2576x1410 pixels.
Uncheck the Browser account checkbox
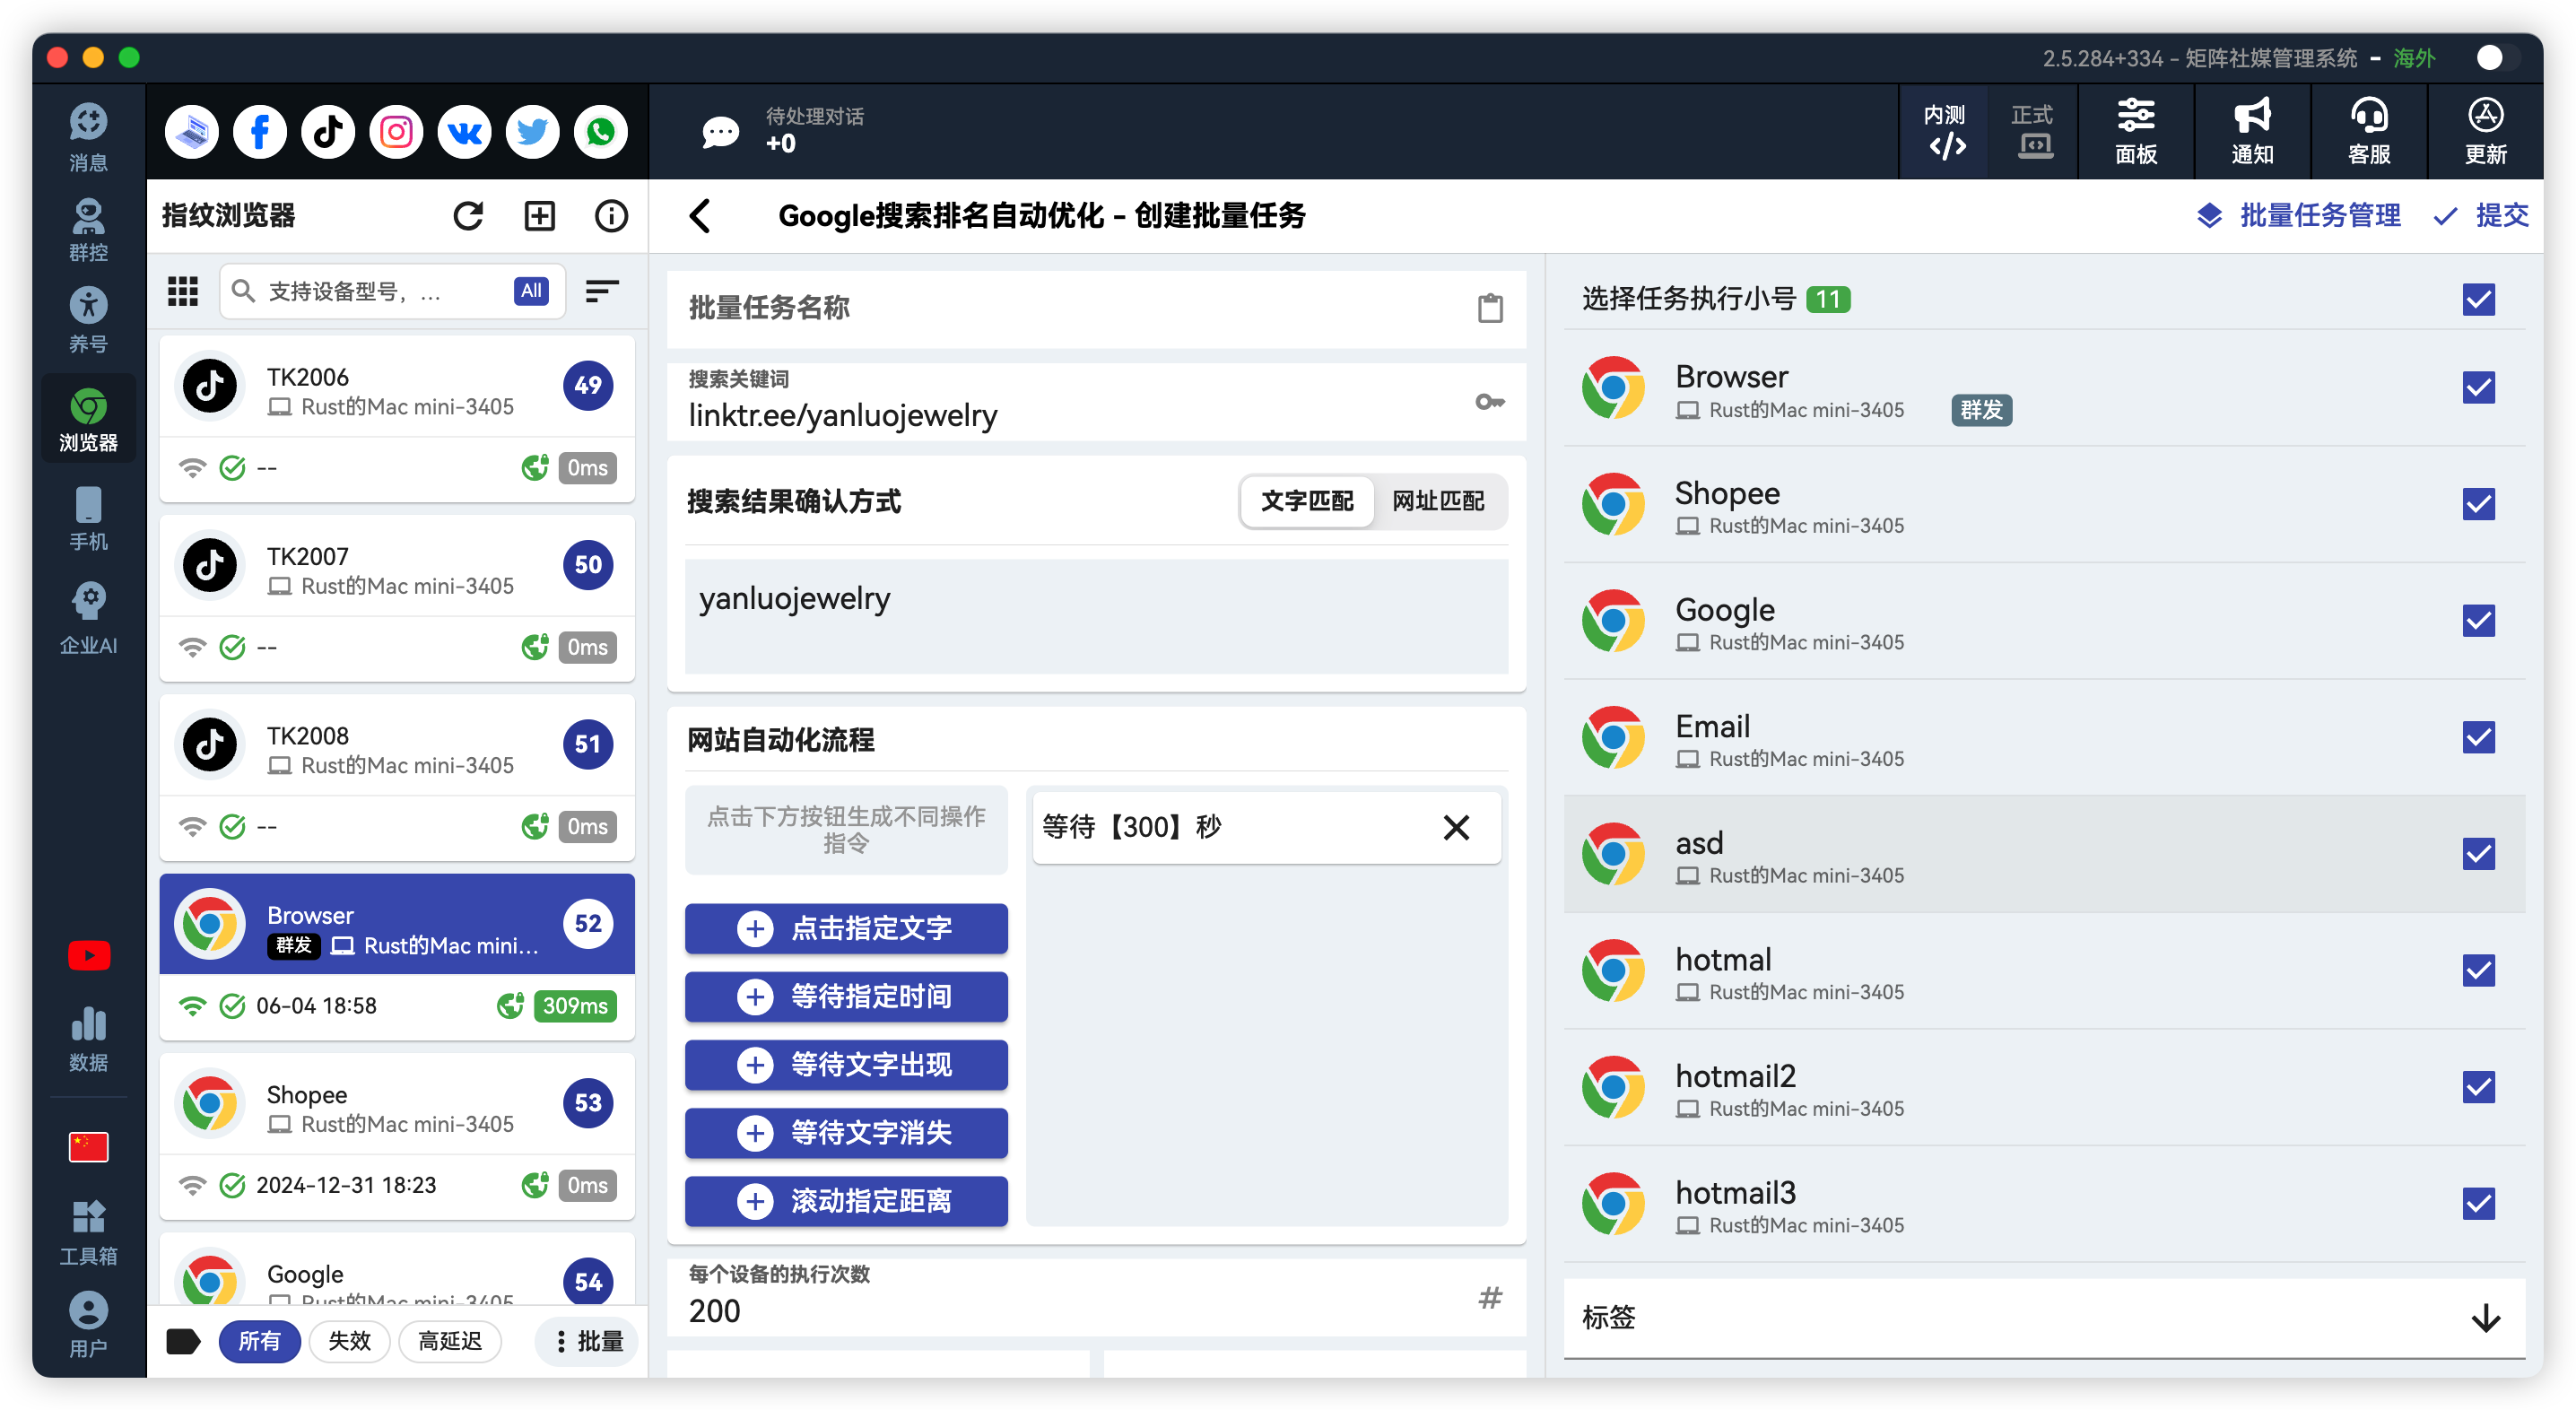(x=2478, y=387)
